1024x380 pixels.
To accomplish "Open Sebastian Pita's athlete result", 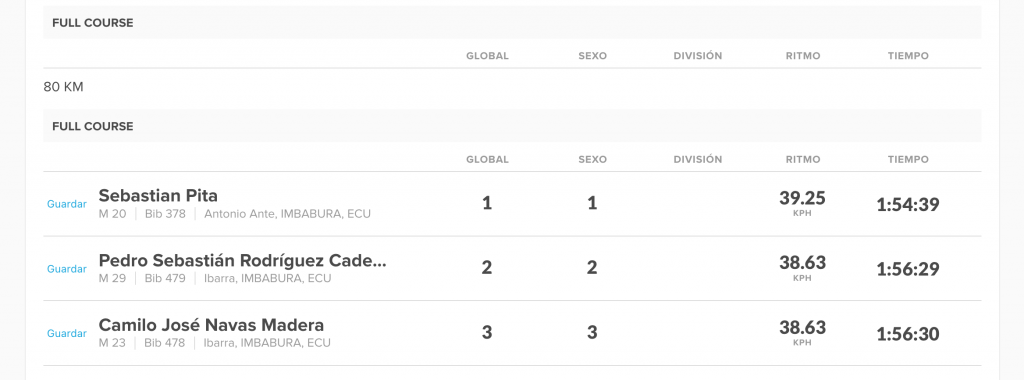I will [158, 196].
